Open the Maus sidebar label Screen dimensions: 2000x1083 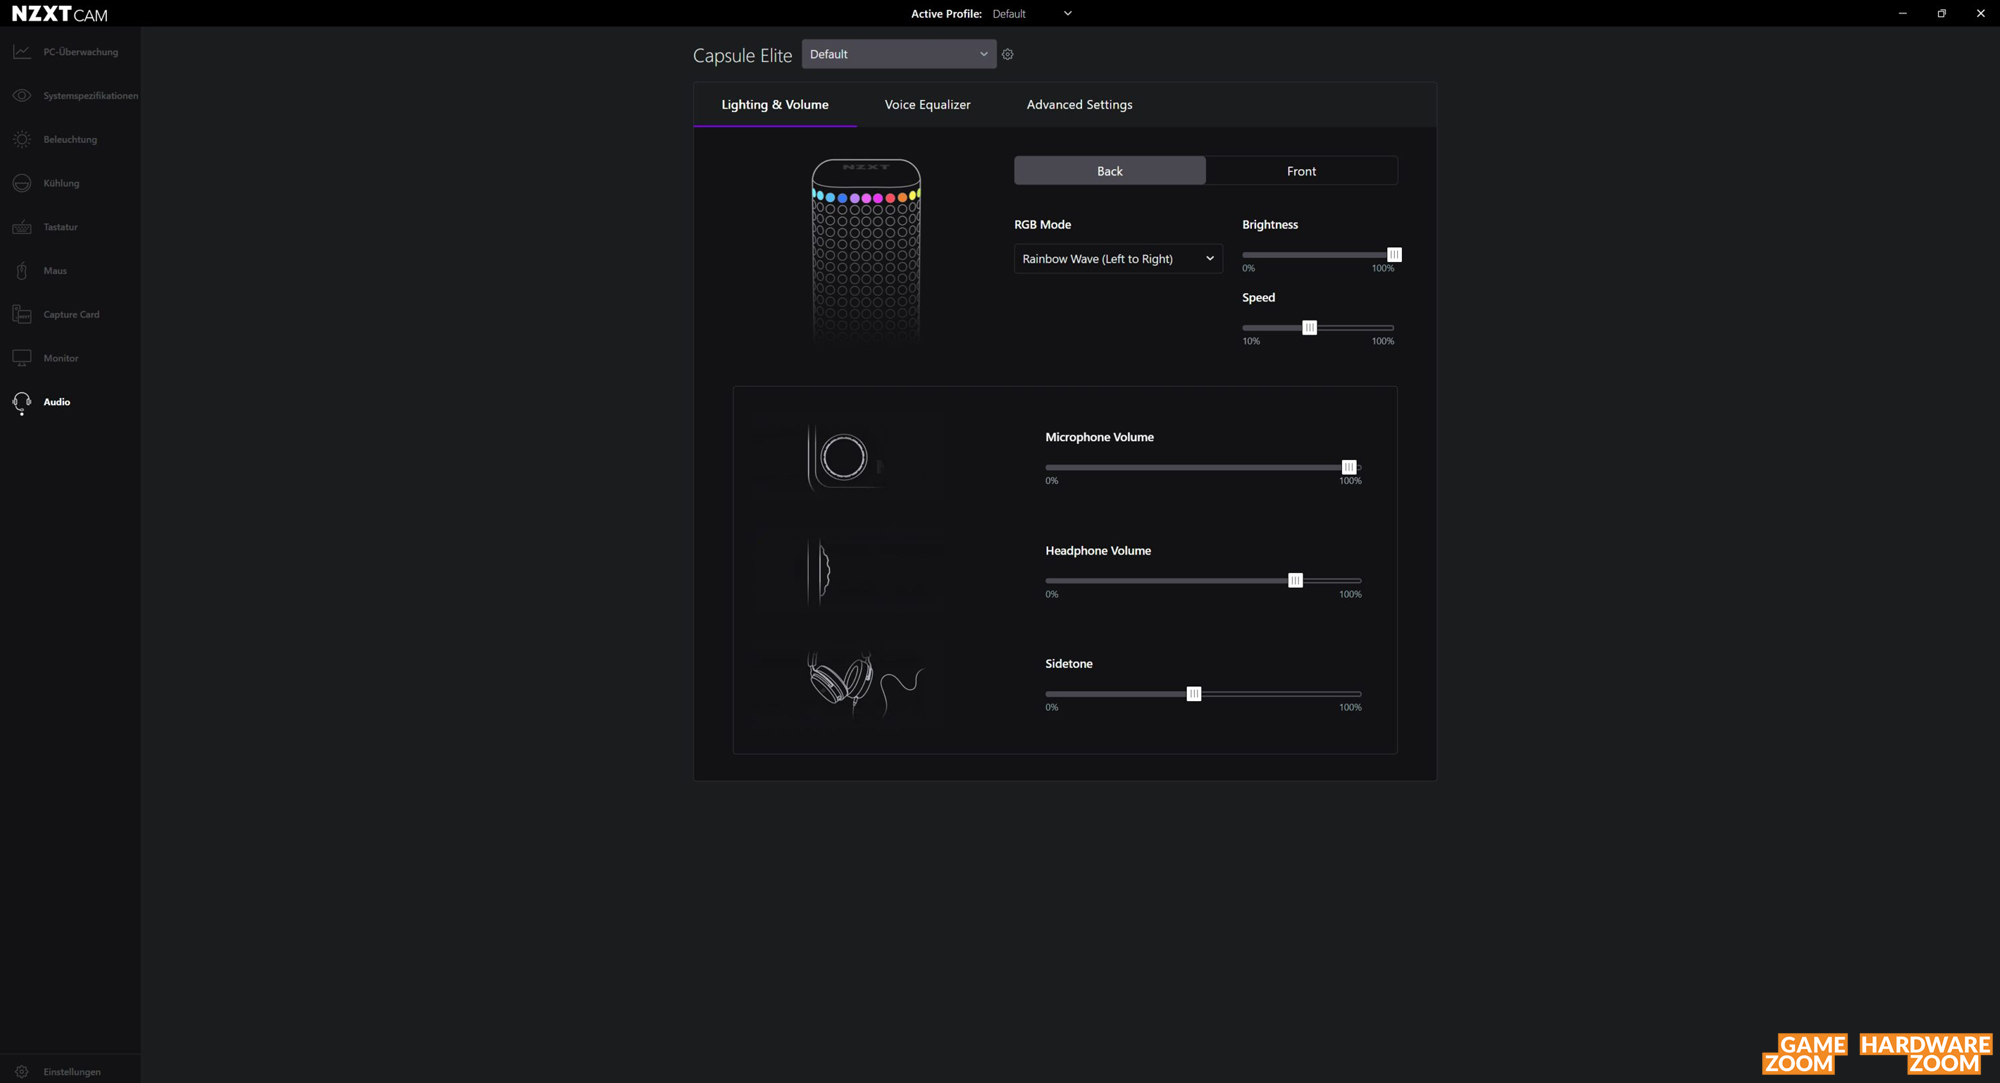point(55,271)
